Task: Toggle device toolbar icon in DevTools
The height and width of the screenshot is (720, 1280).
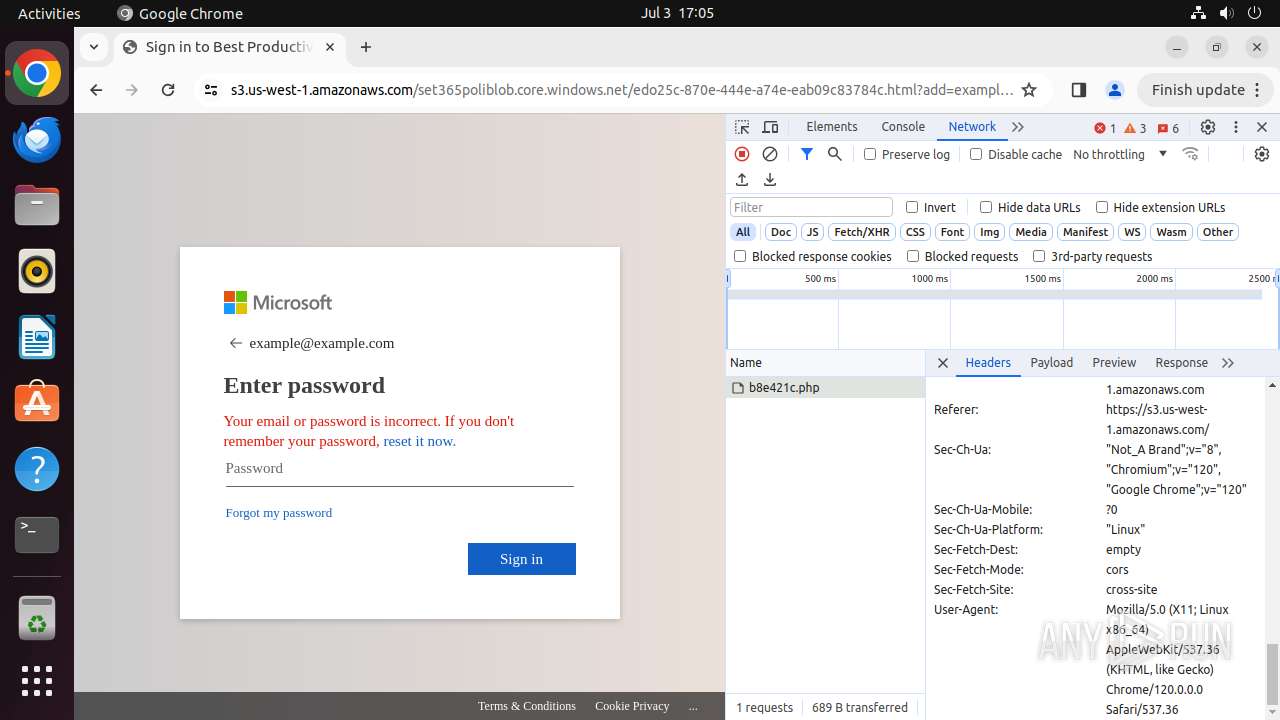Action: 770,127
